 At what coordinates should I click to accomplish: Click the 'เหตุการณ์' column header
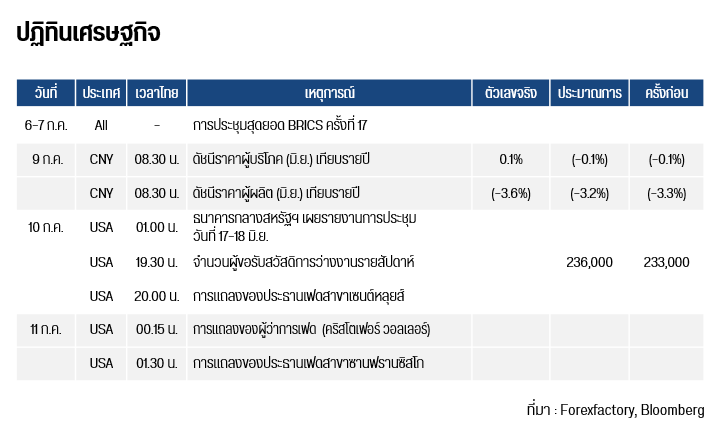[329, 93]
